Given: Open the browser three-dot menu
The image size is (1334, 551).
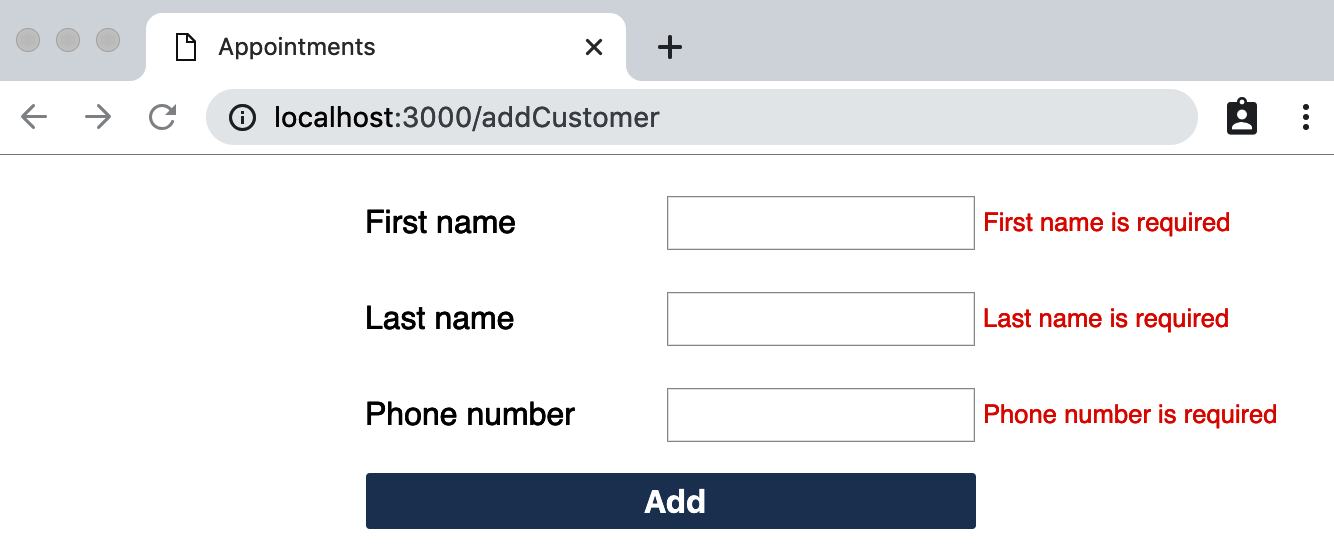Looking at the screenshot, I should [x=1306, y=117].
